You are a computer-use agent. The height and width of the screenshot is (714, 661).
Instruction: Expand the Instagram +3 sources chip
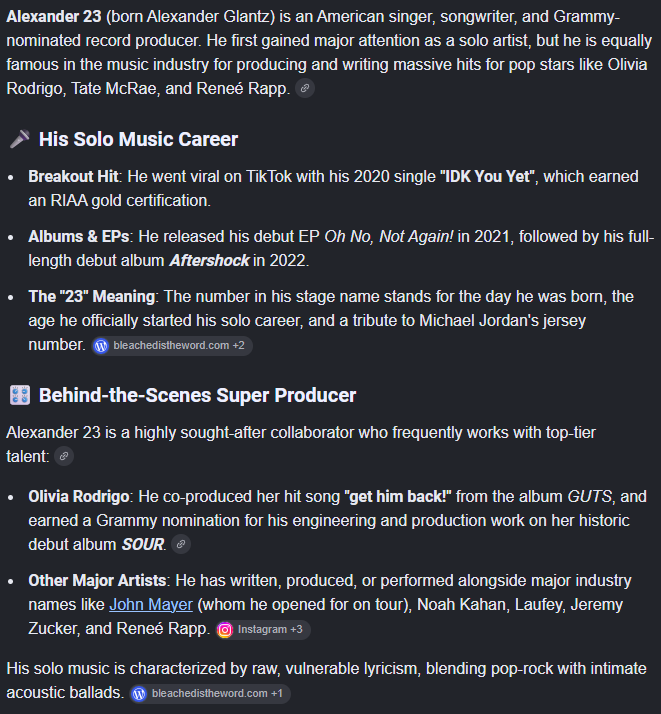click(x=263, y=630)
